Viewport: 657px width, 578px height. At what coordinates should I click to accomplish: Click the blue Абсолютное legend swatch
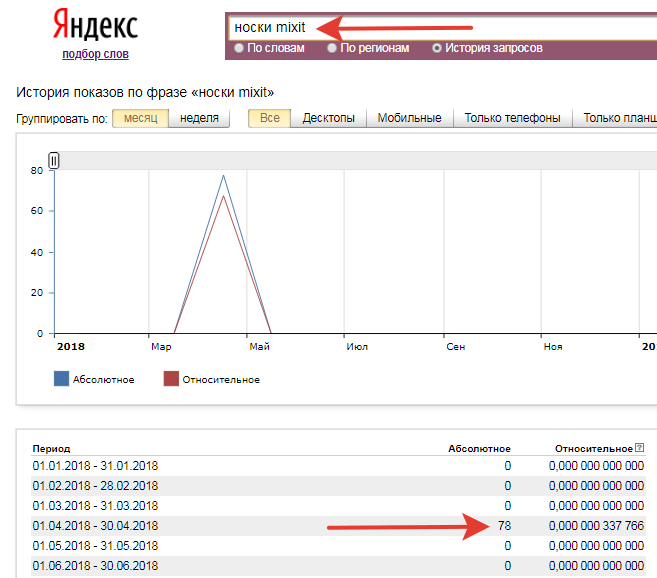[62, 378]
